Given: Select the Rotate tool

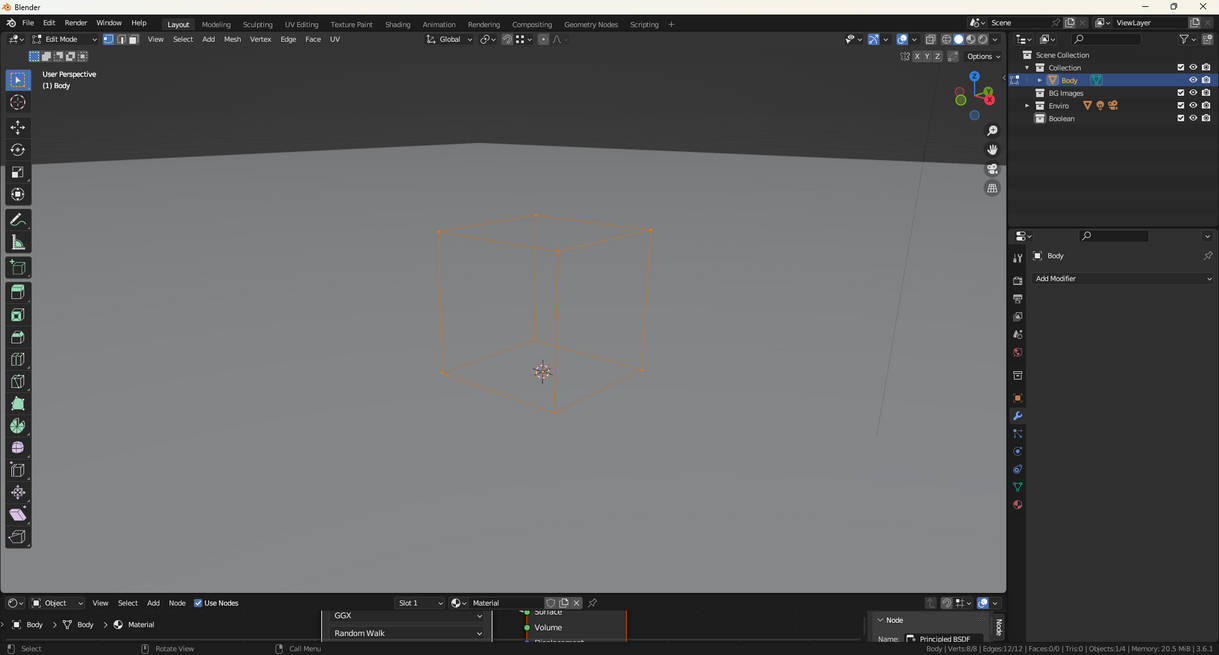Looking at the screenshot, I should (18, 150).
